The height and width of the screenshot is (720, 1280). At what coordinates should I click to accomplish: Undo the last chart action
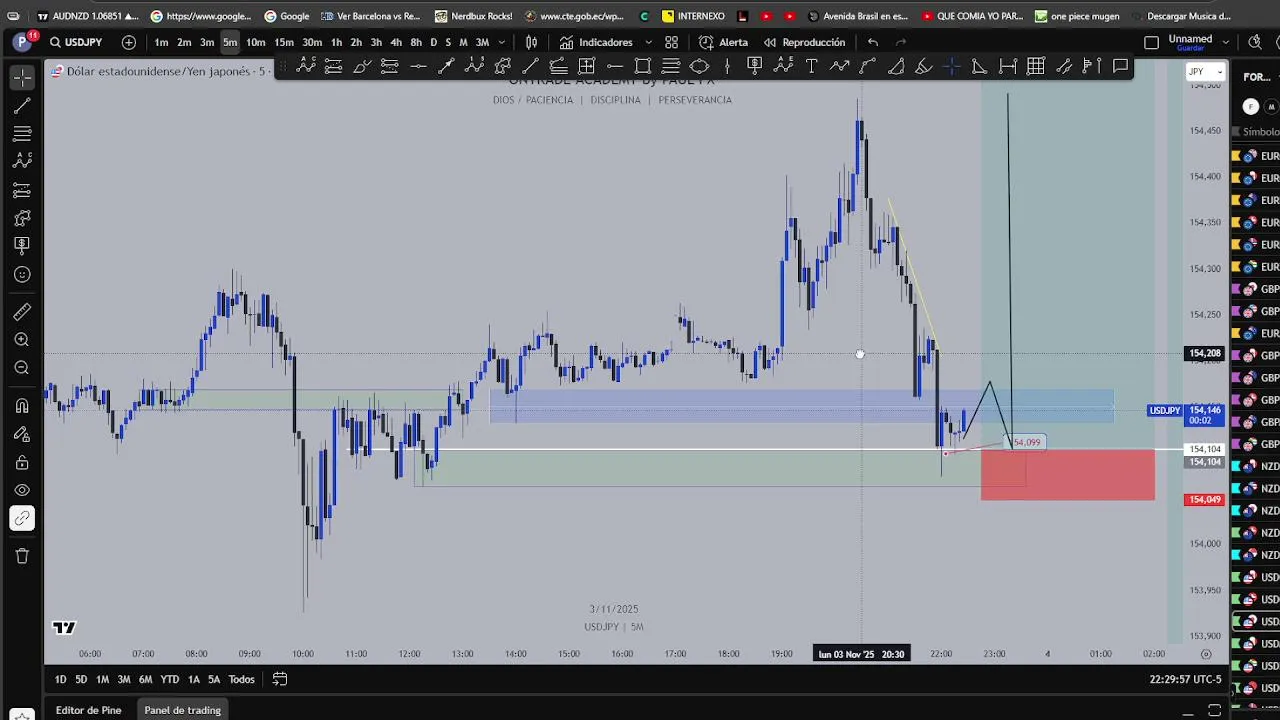point(873,42)
